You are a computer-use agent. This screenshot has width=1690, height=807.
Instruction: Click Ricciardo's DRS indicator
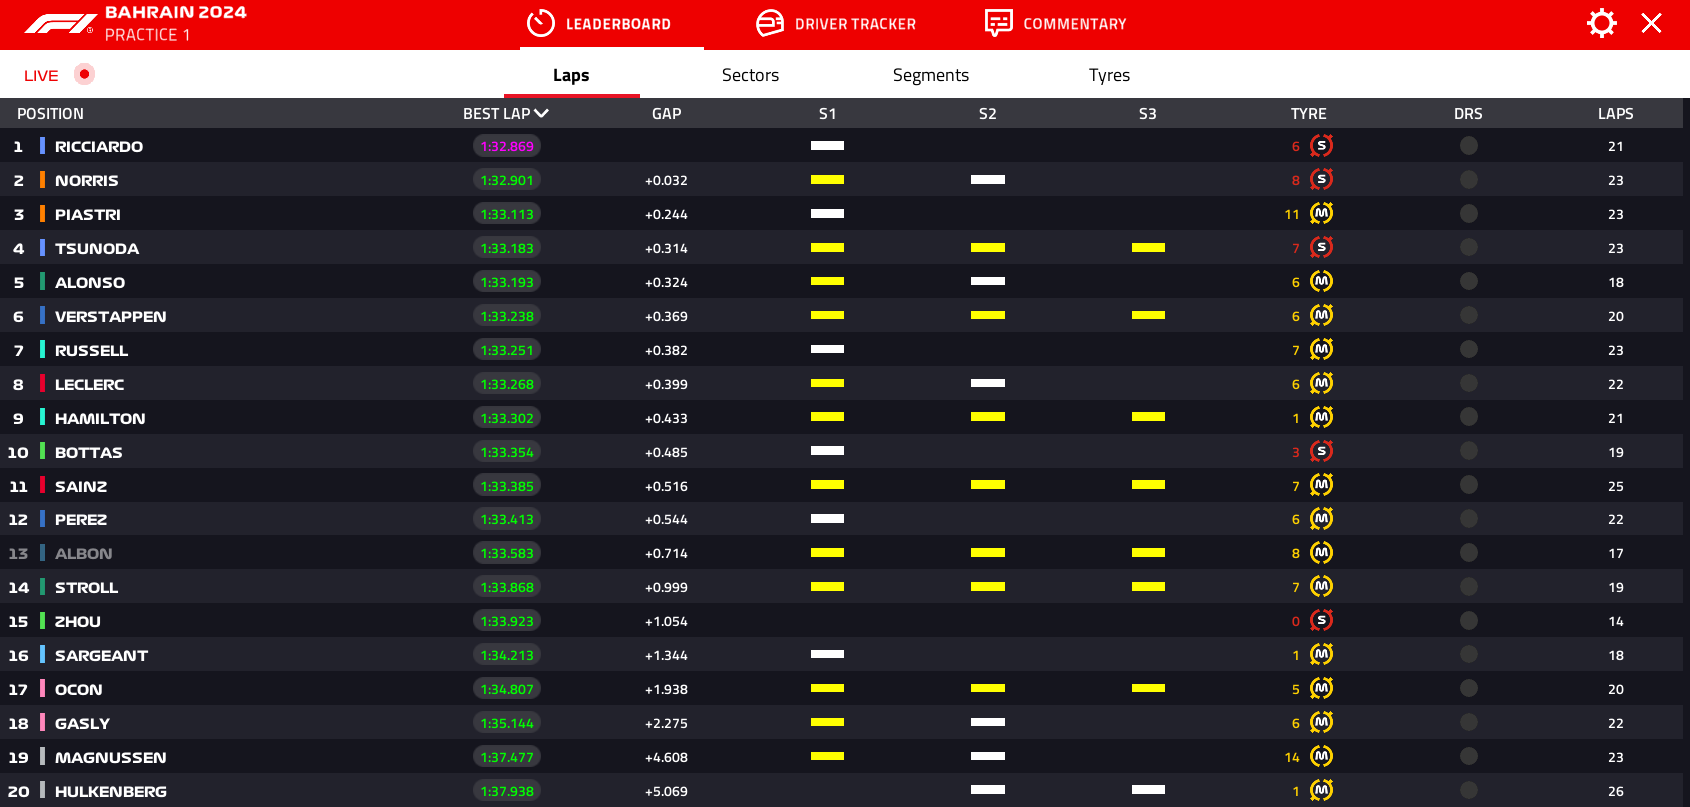[1468, 146]
